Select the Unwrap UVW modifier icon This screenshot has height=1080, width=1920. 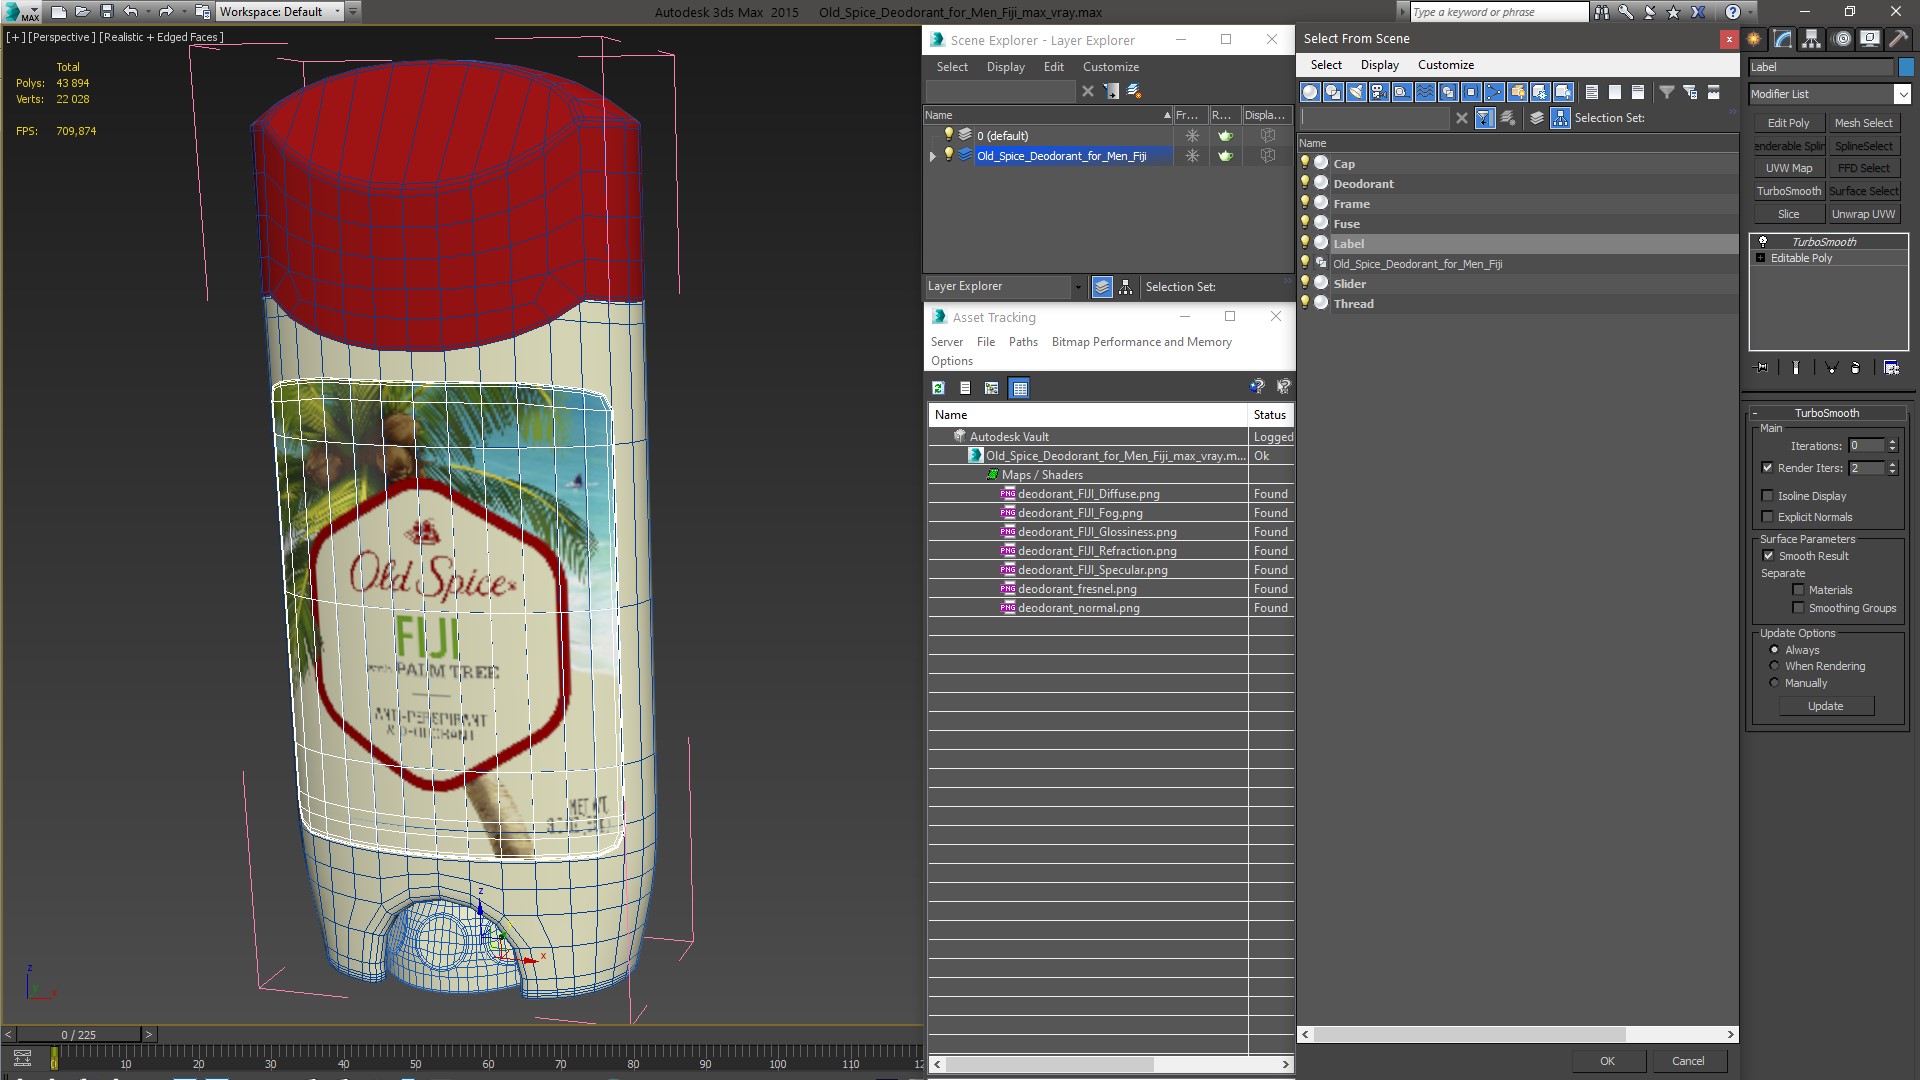pos(1863,214)
